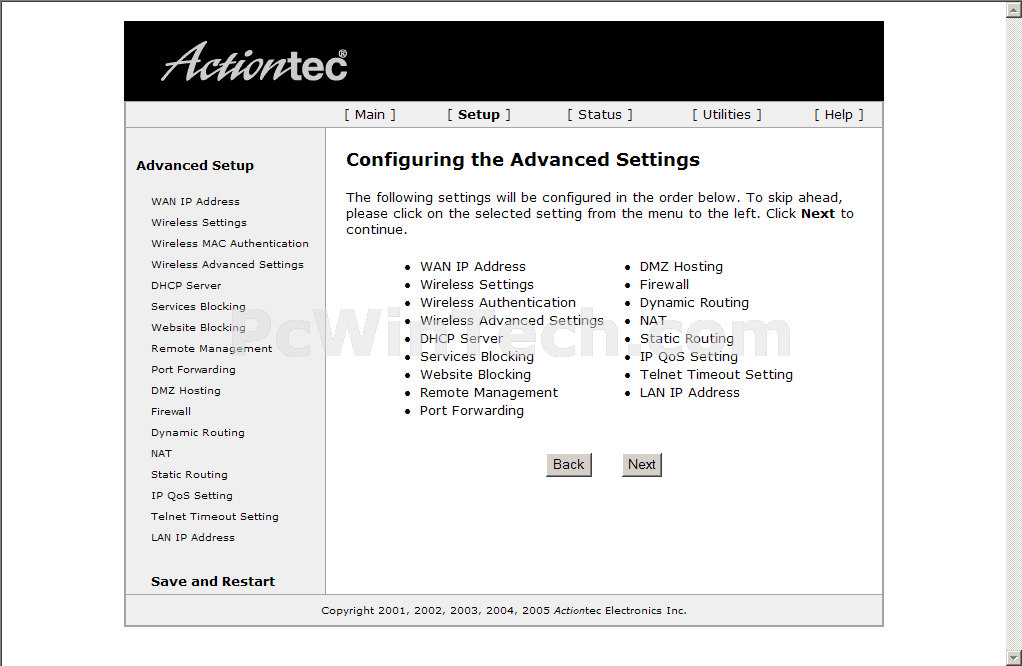Go to Wireless Advanced Settings in sidebar
This screenshot has width=1022, height=666.
click(x=227, y=265)
